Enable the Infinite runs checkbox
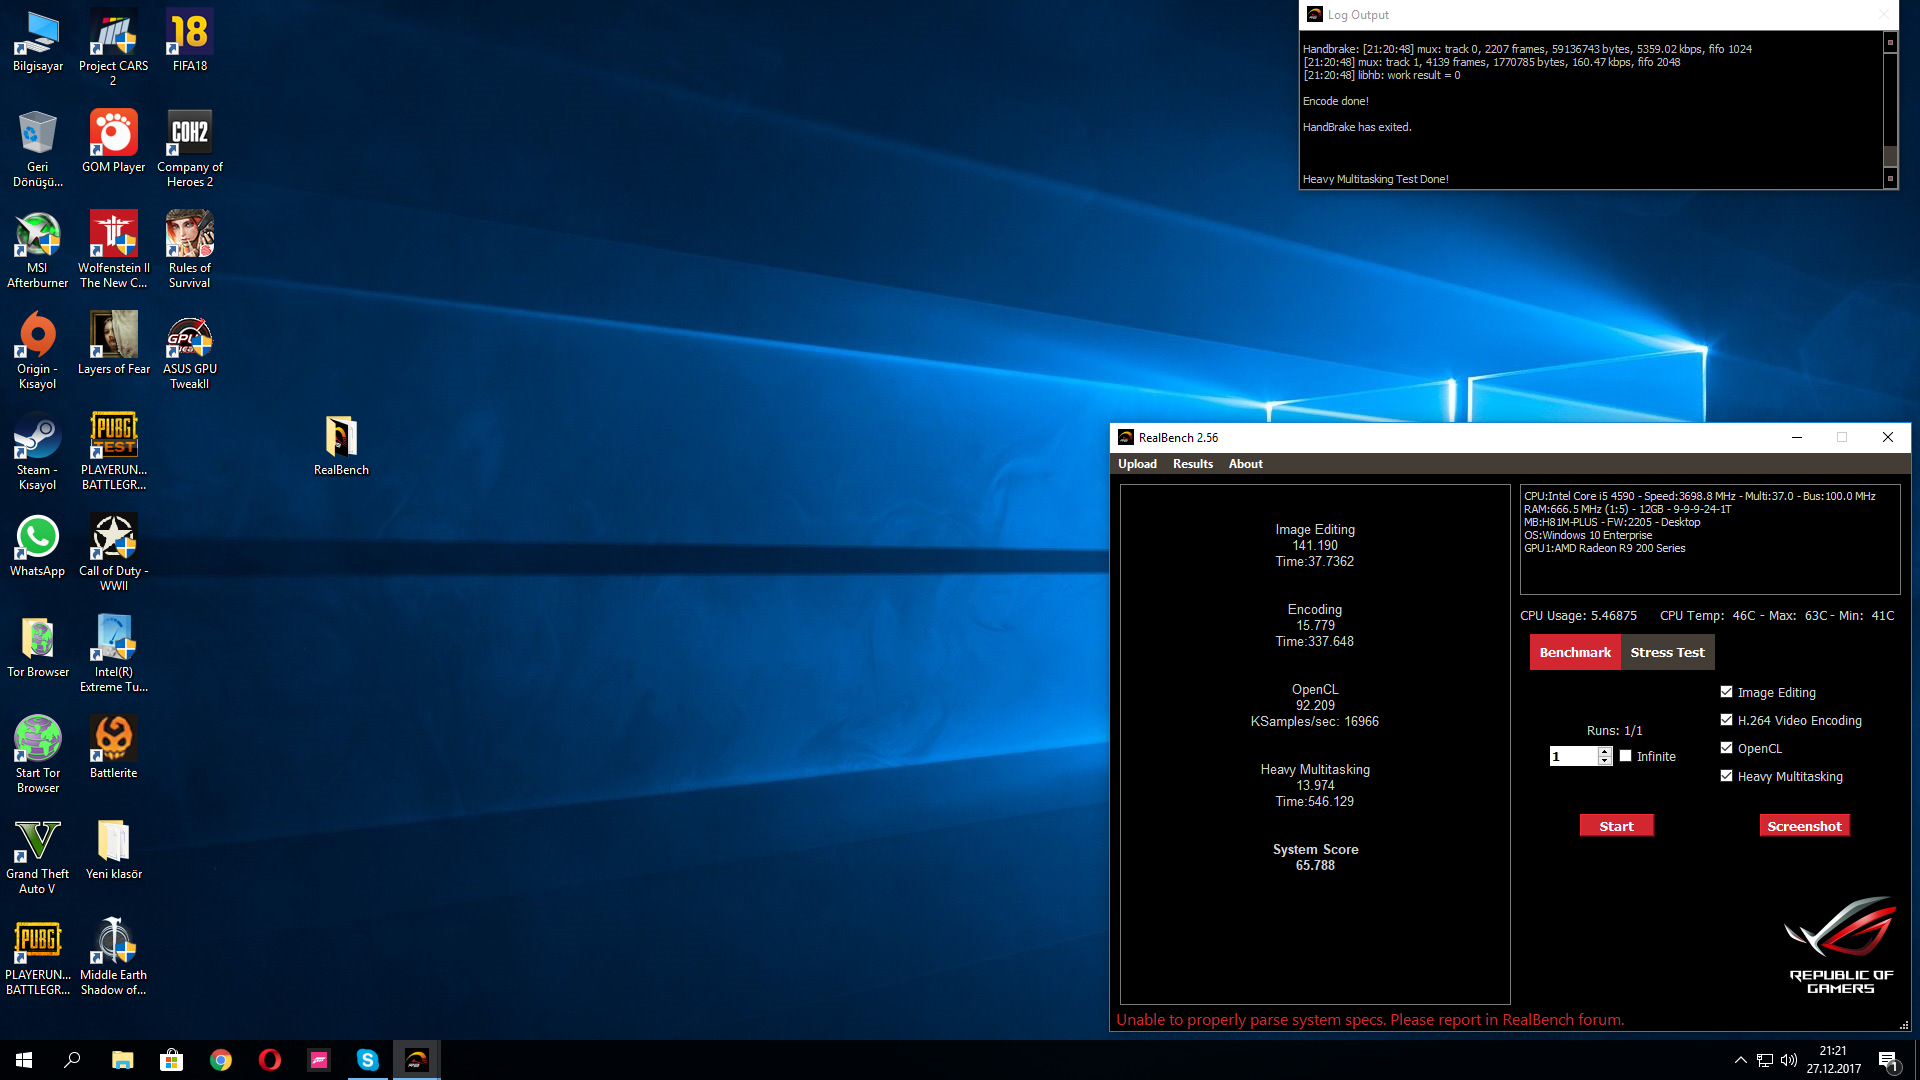 pos(1626,756)
